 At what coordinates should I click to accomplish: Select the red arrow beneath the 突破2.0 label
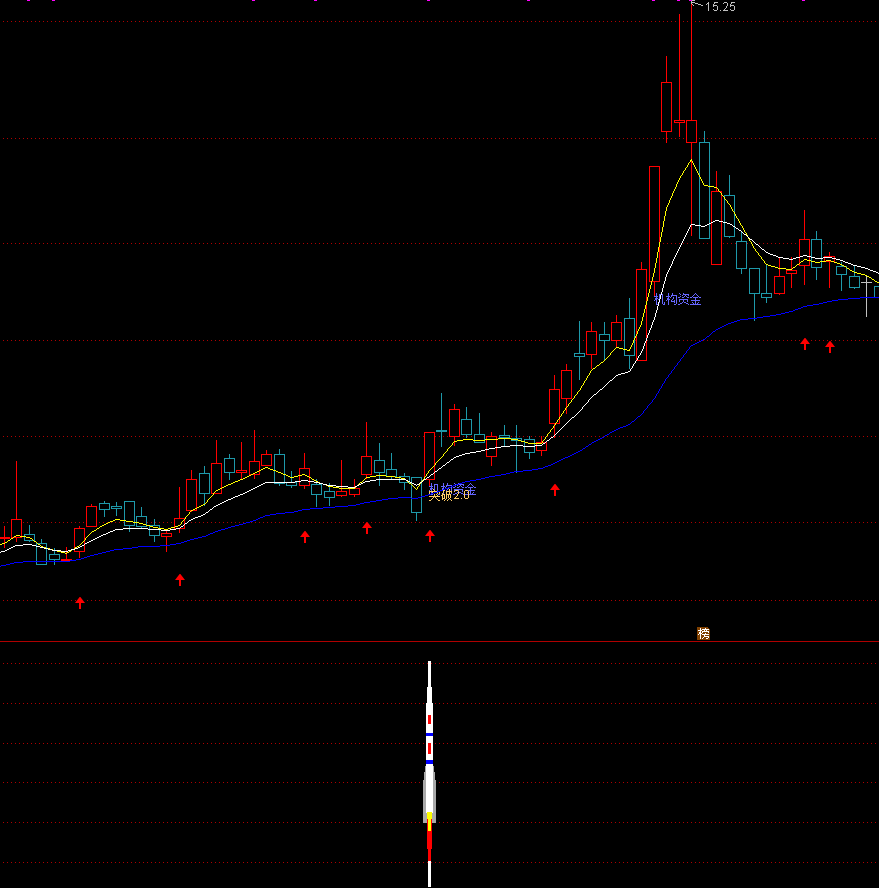tap(430, 535)
